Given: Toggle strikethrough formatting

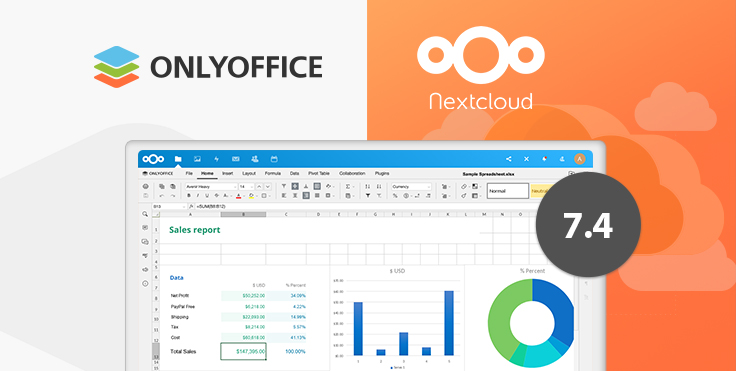Looking at the screenshot, I should coord(216,196).
